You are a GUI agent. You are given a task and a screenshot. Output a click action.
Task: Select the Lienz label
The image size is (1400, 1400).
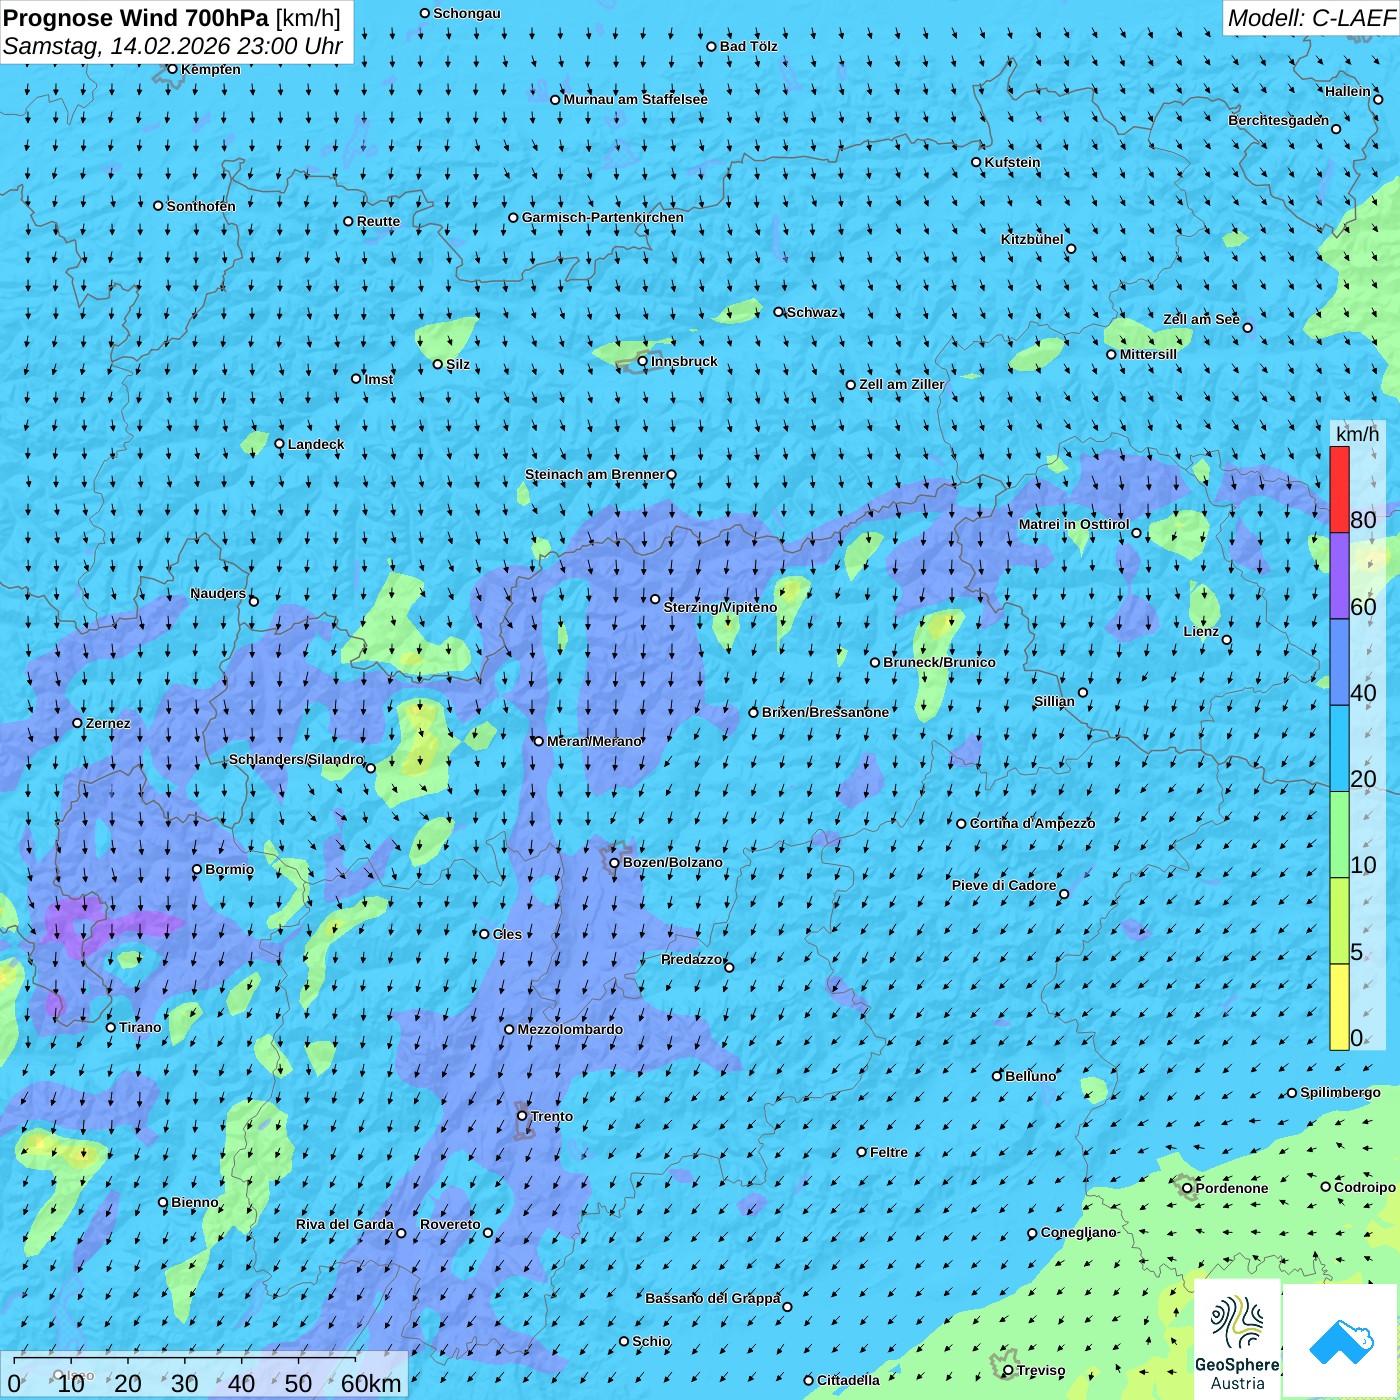point(1201,631)
